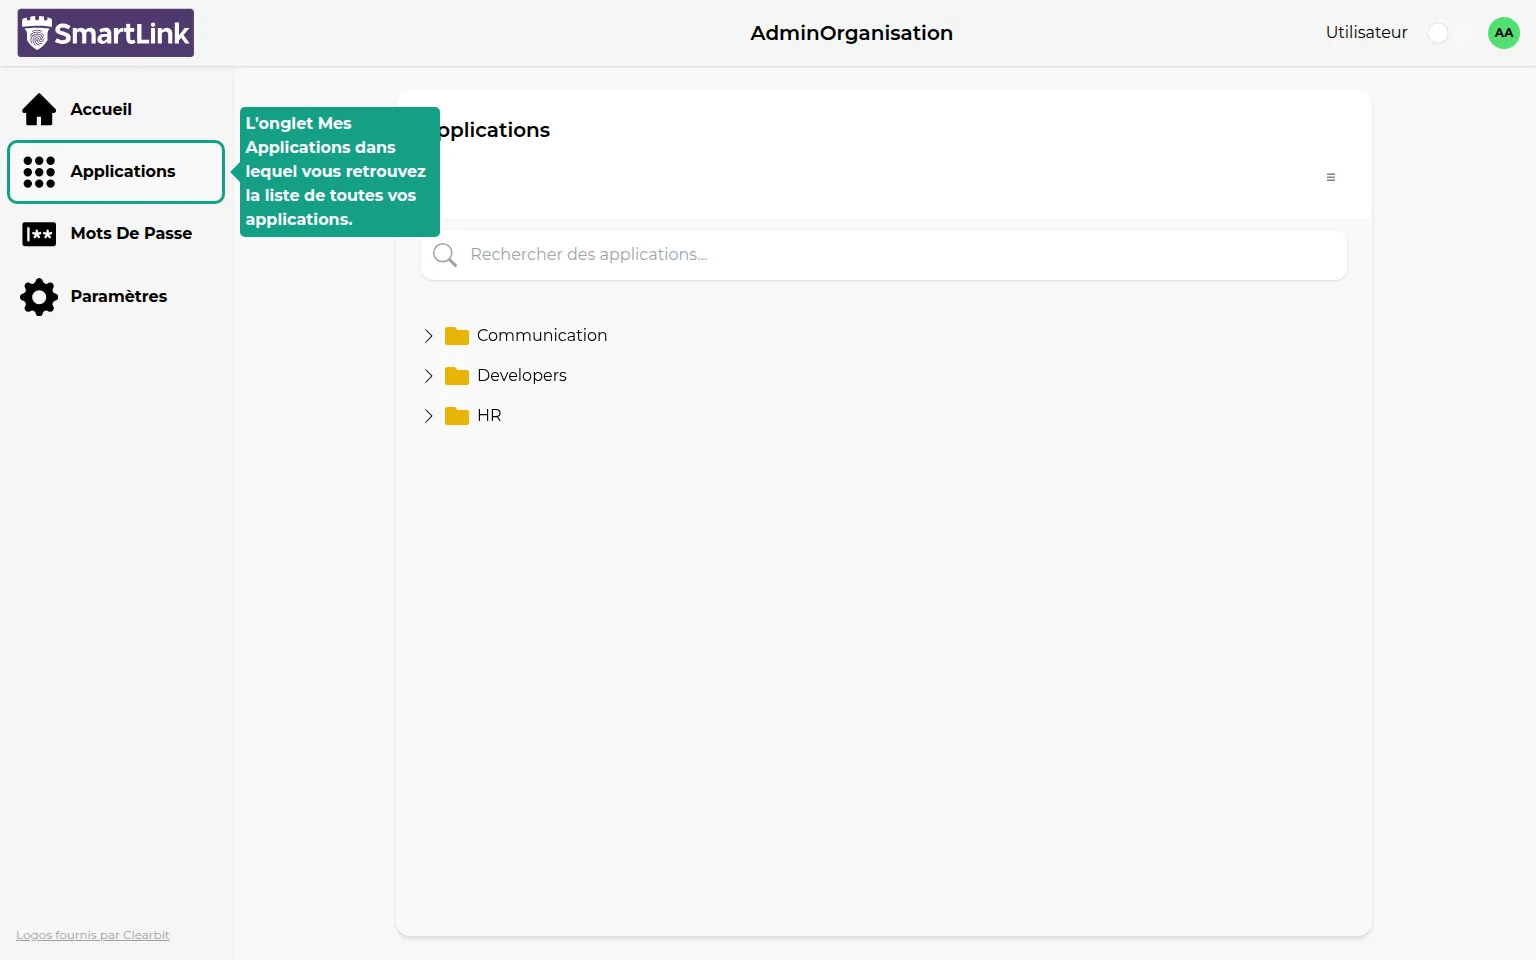The image size is (1536, 960).
Task: Click the Applications grid dots icon
Action: pos(39,172)
